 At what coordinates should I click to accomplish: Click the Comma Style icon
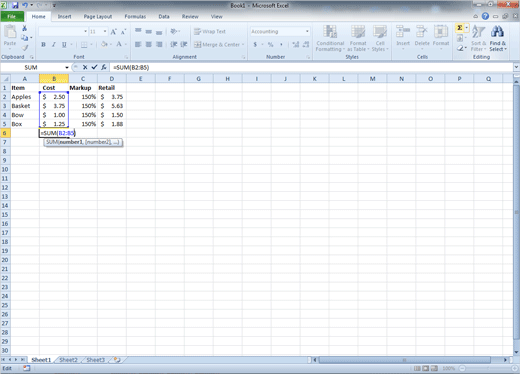tap(281, 44)
